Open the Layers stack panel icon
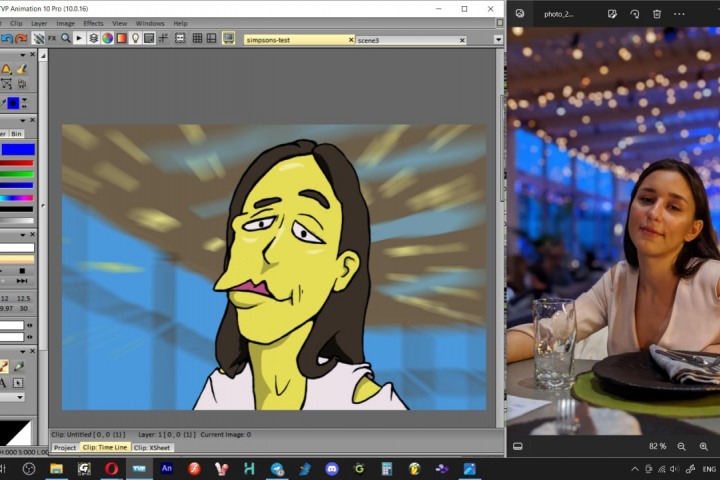The width and height of the screenshot is (720, 480). click(93, 38)
